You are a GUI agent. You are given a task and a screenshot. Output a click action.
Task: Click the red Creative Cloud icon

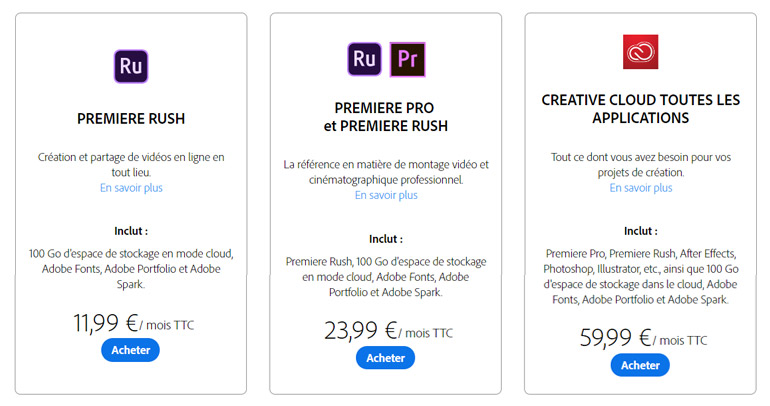640,52
